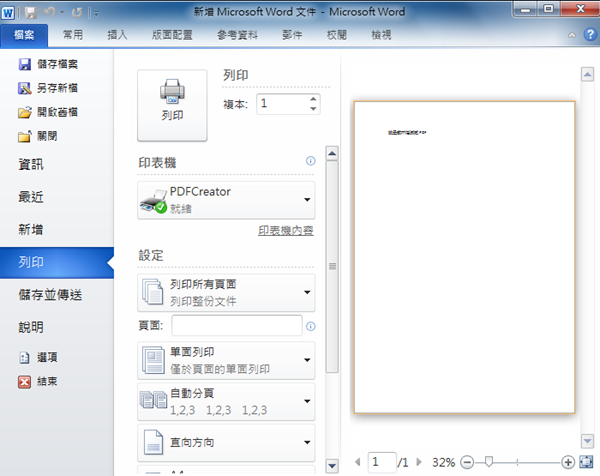The height and width of the screenshot is (476, 600).
Task: Choose 關閉 in the backstage menu
Action: coord(38,136)
